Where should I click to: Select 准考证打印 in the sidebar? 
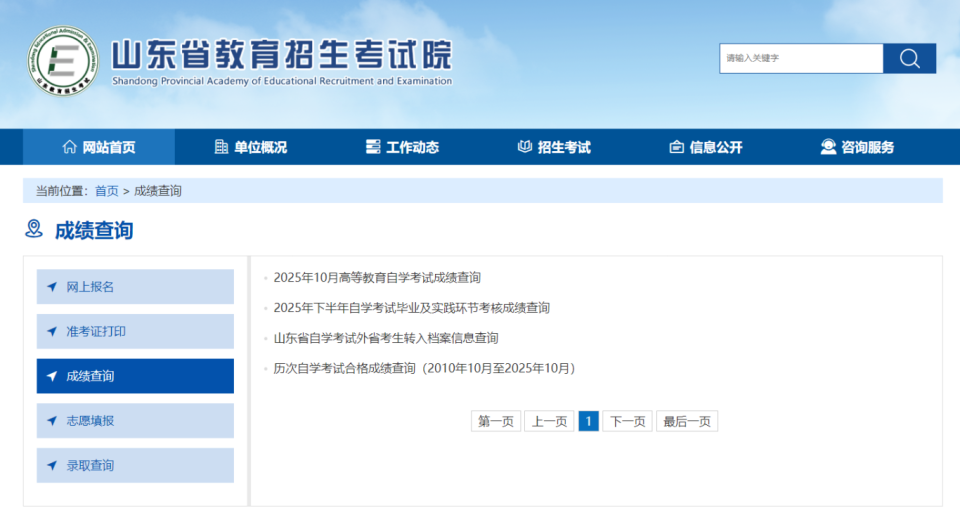pos(135,331)
